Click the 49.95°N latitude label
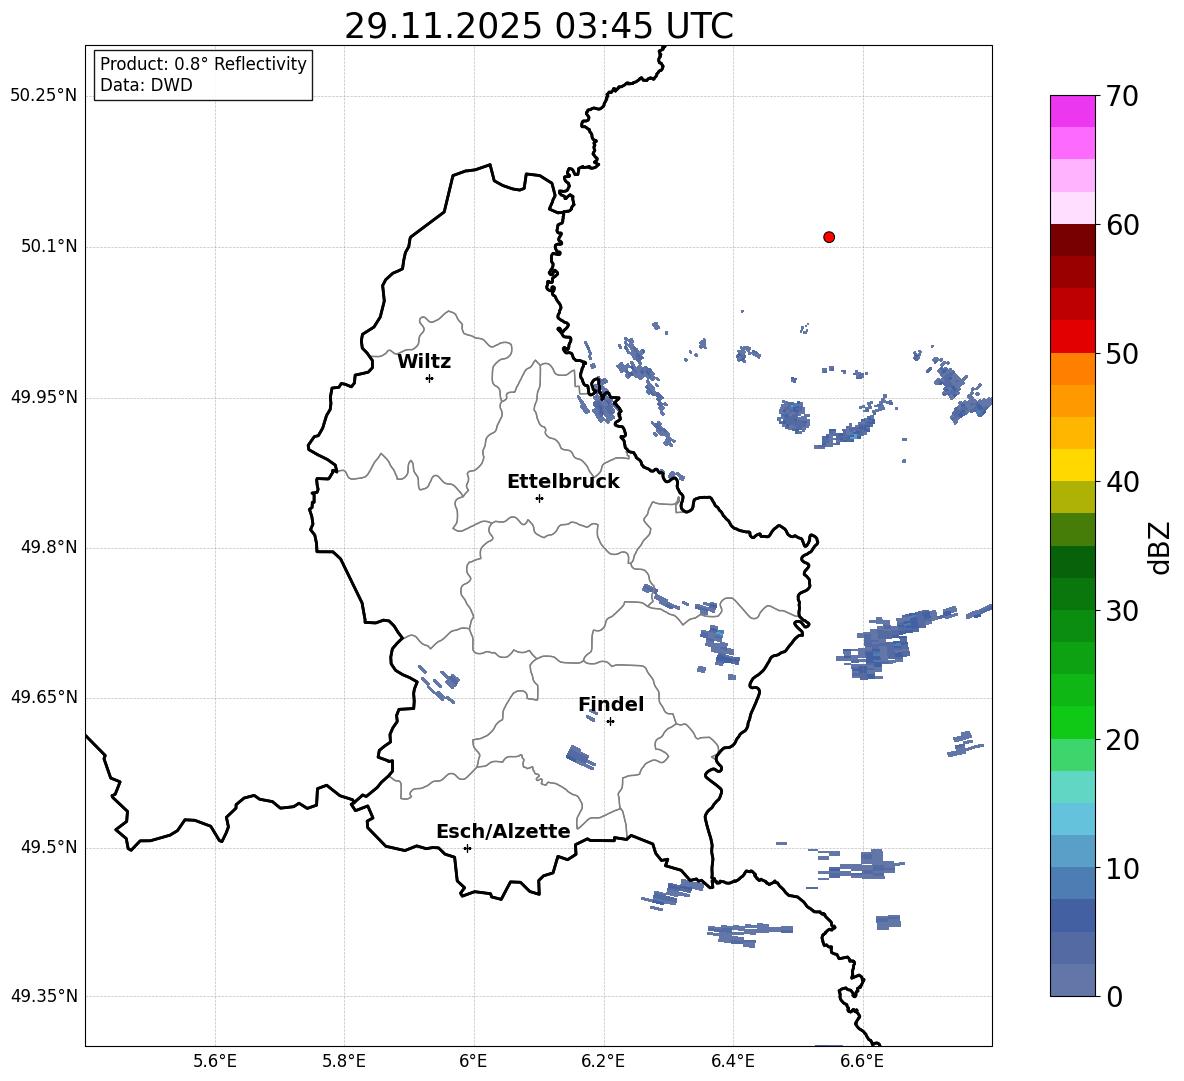 [44, 397]
